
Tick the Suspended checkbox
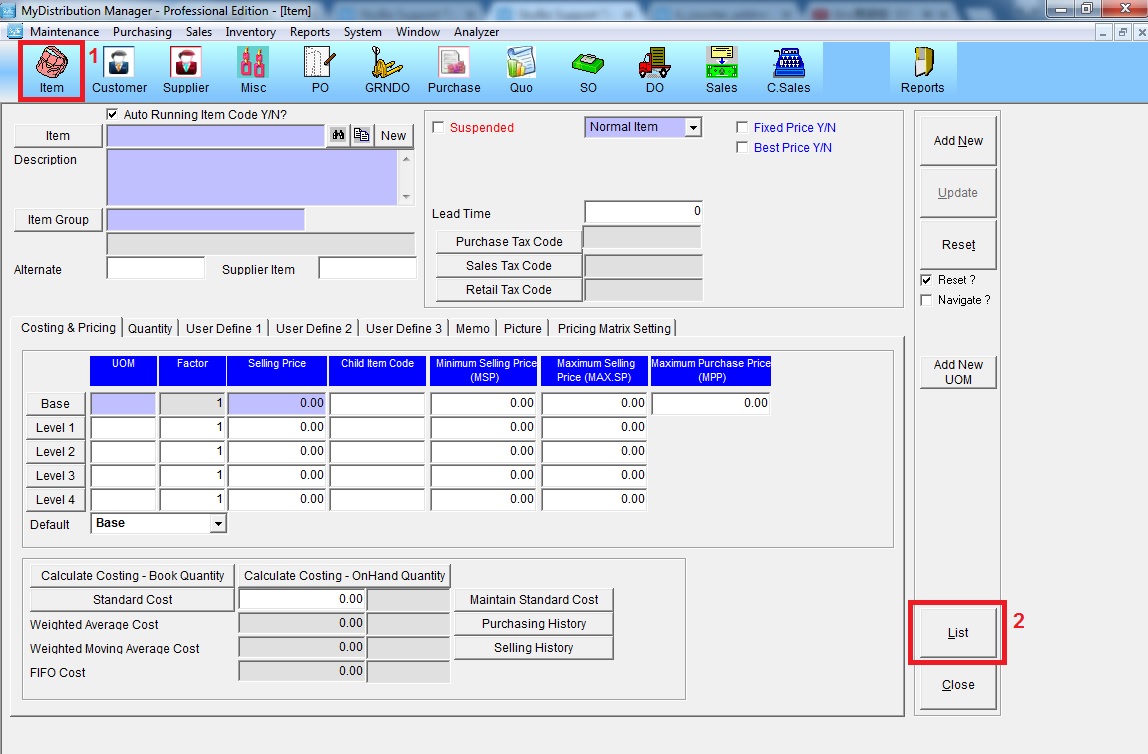coord(438,128)
